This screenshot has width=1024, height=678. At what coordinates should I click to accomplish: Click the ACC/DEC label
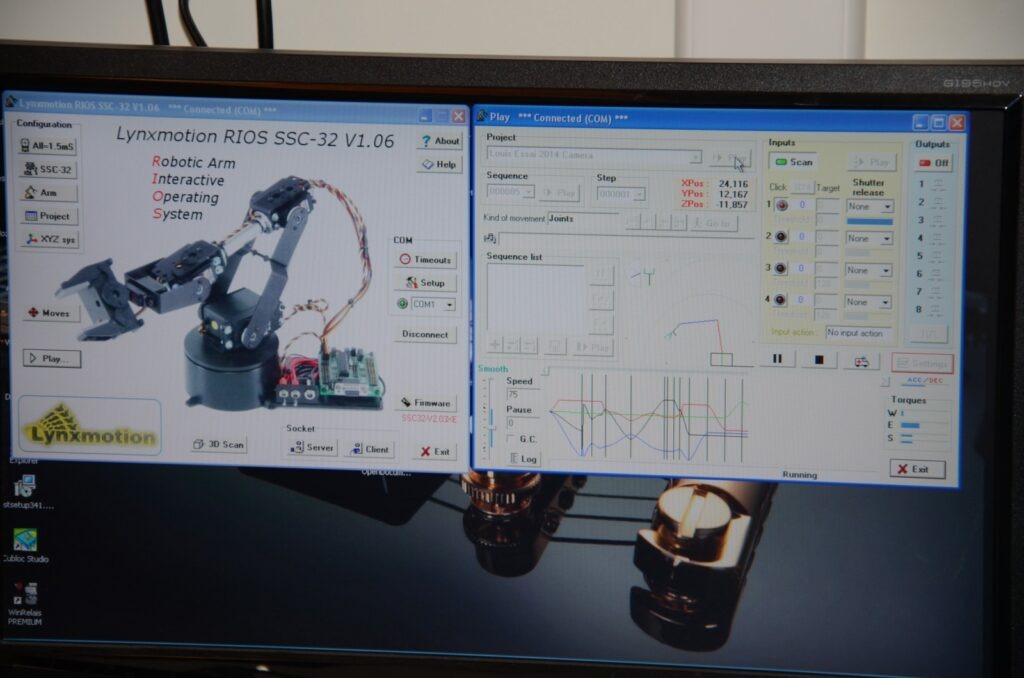925,380
